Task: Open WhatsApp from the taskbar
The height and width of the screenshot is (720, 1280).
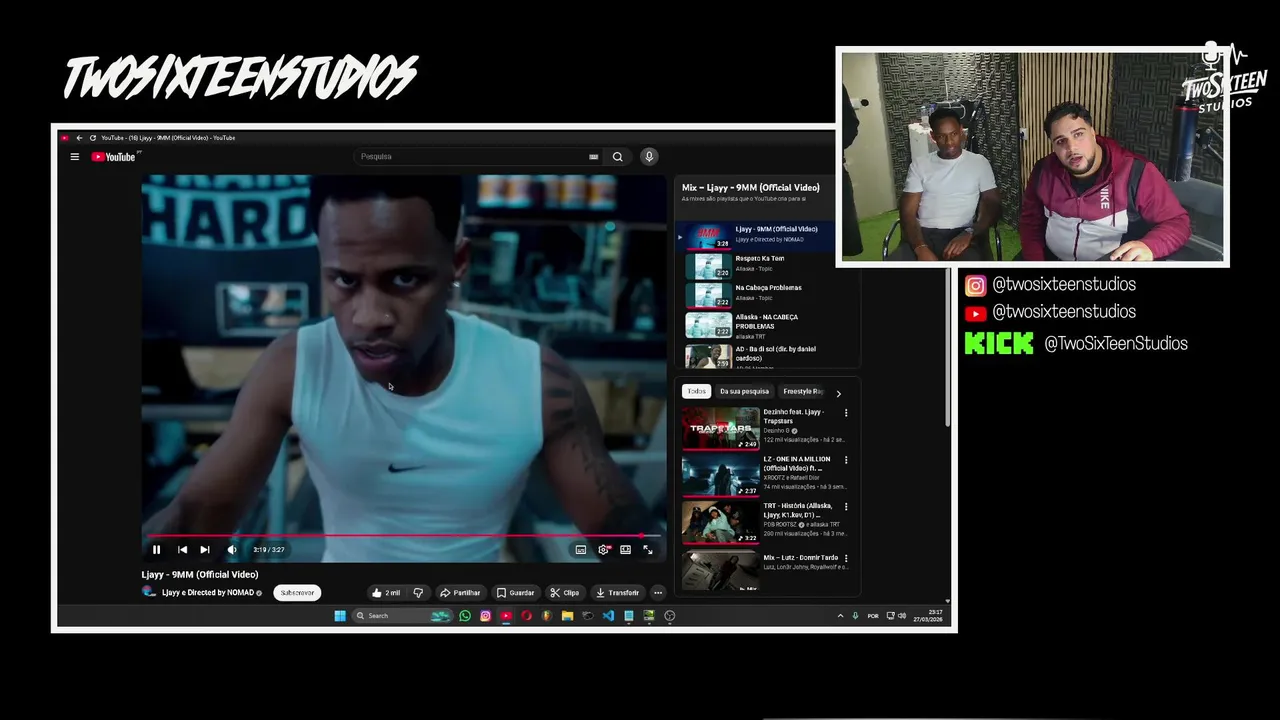Action: [465, 616]
